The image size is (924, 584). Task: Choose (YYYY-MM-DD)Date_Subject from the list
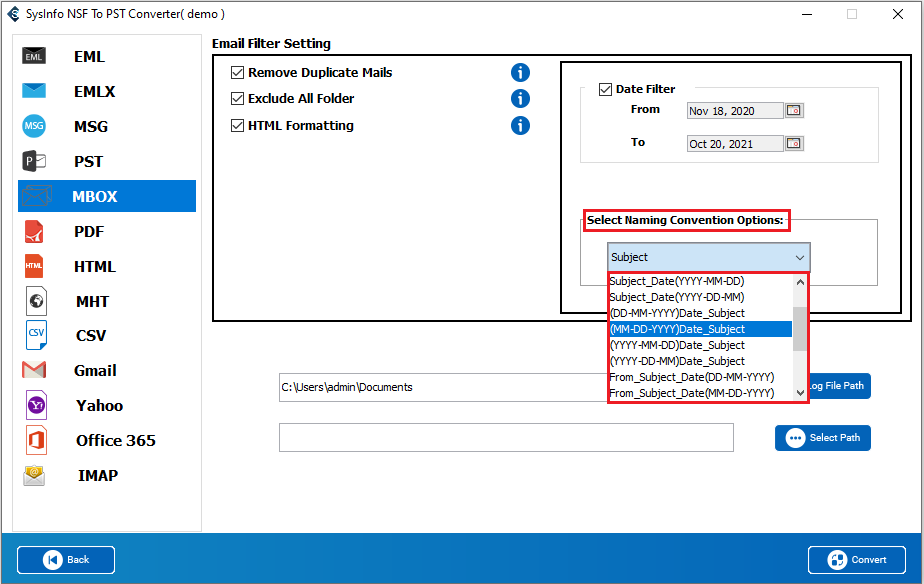click(x=677, y=345)
